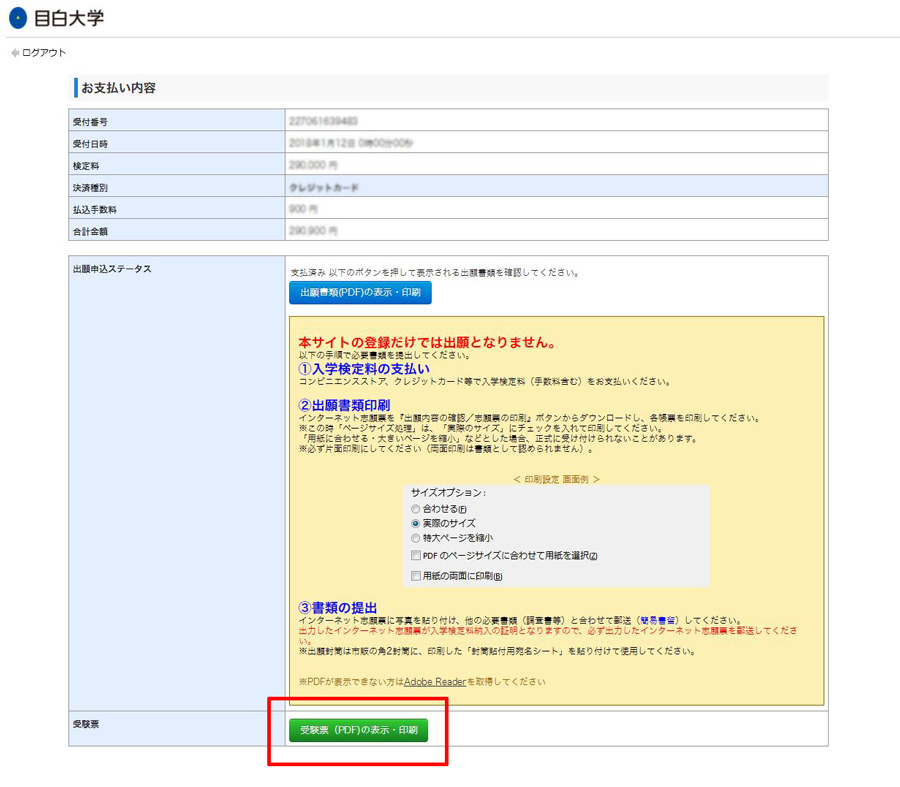The height and width of the screenshot is (787, 900).
Task: Click the ②出願書類印刷 heading
Action: point(344,405)
